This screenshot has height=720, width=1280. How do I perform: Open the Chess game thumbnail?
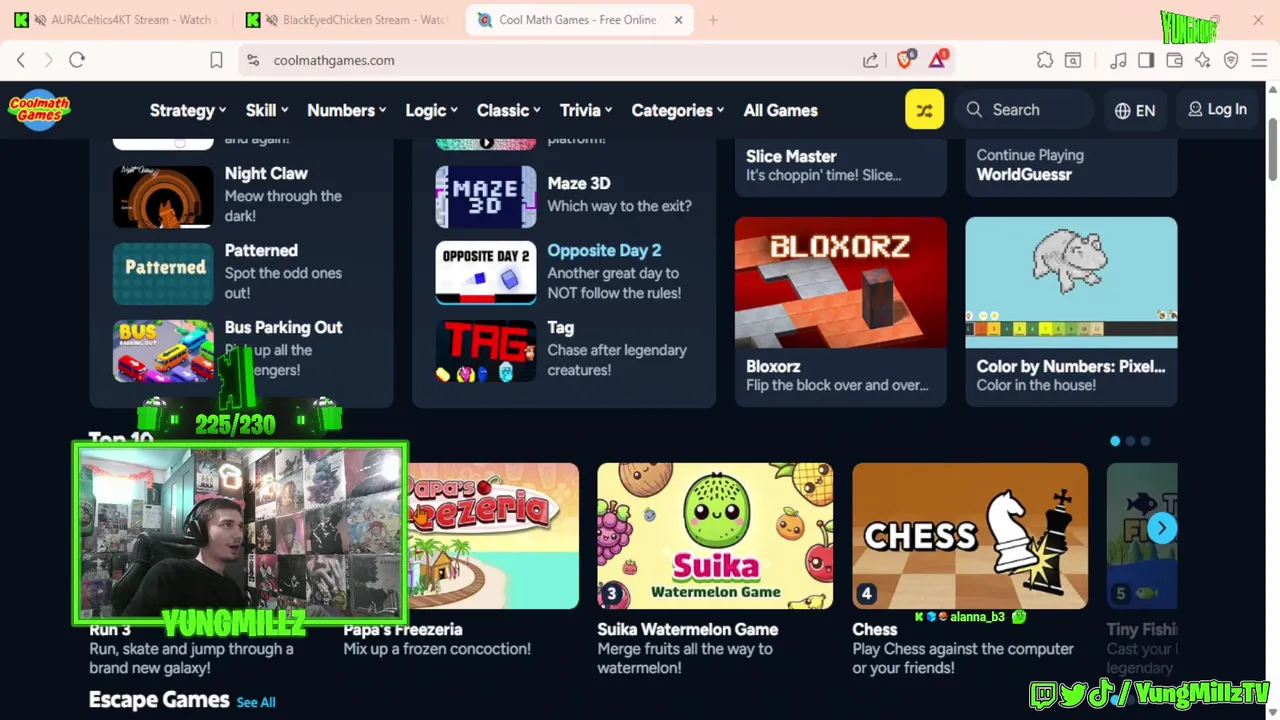tap(970, 535)
